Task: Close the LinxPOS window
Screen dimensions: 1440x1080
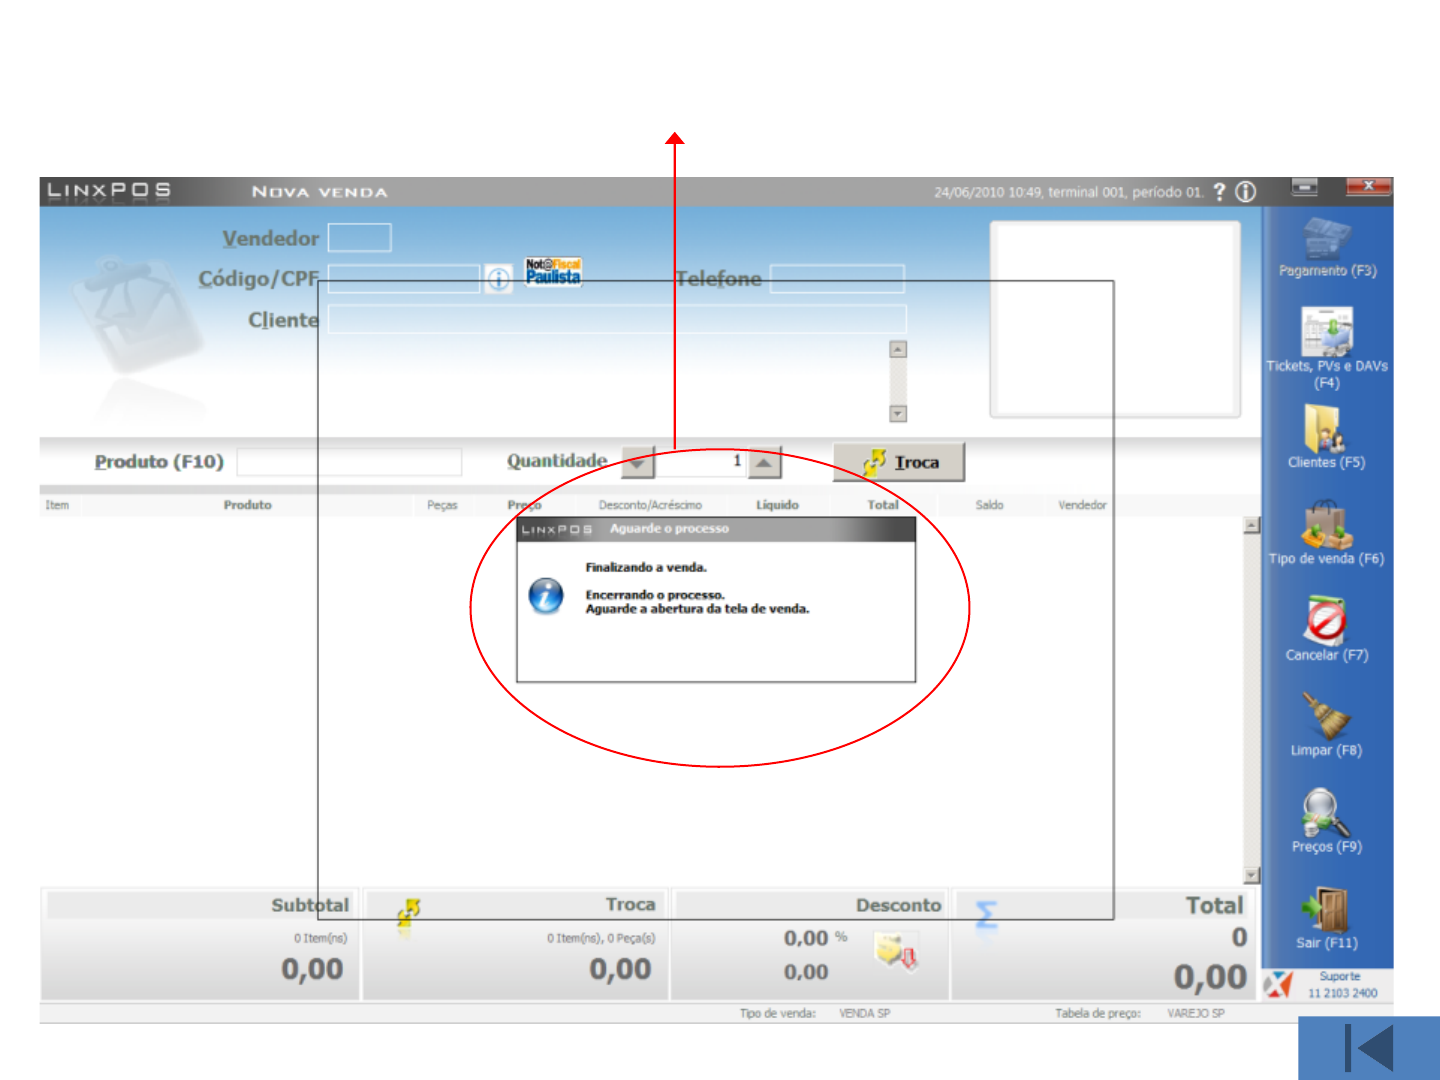Action: pos(1368,187)
